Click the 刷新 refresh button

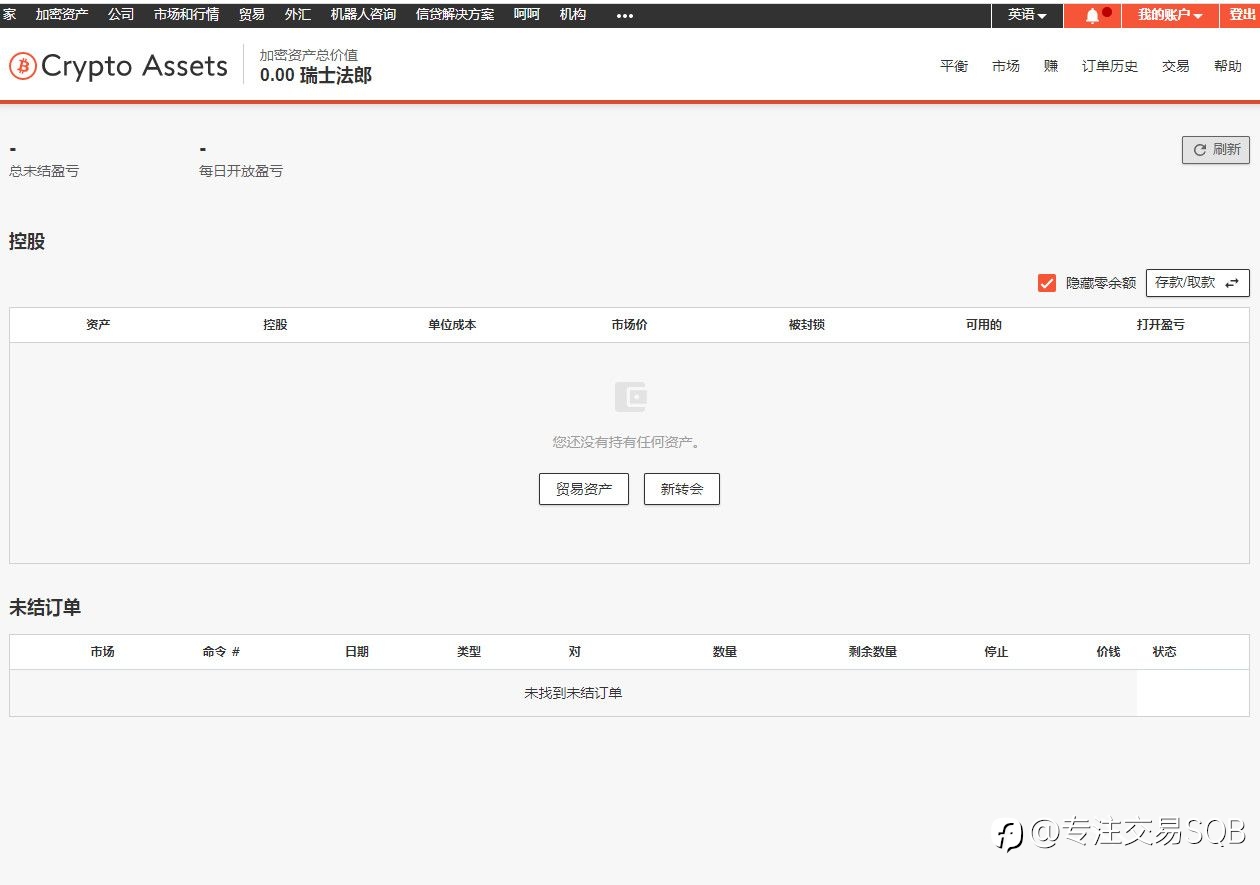[x=1216, y=150]
